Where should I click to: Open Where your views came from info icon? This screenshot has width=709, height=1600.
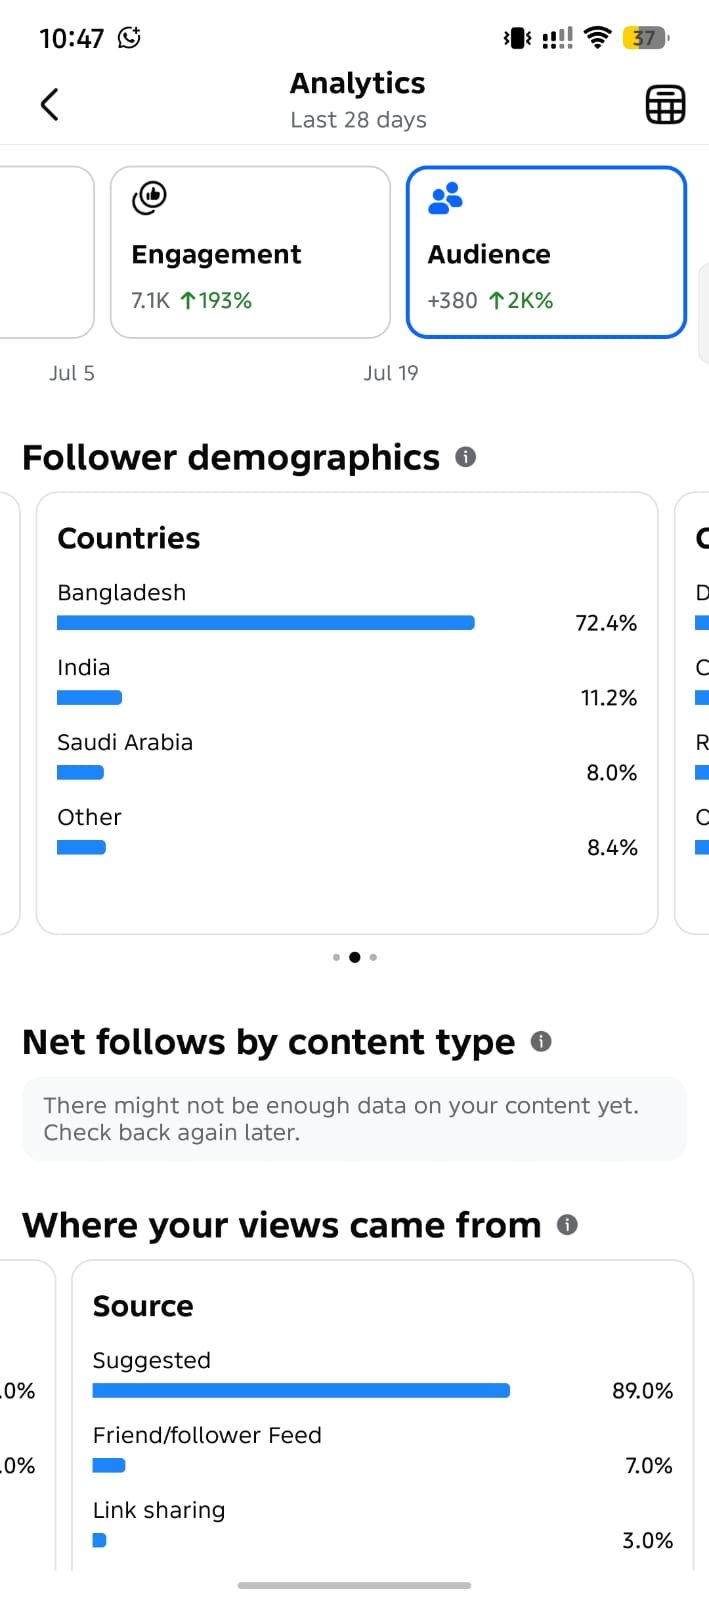click(x=567, y=1224)
